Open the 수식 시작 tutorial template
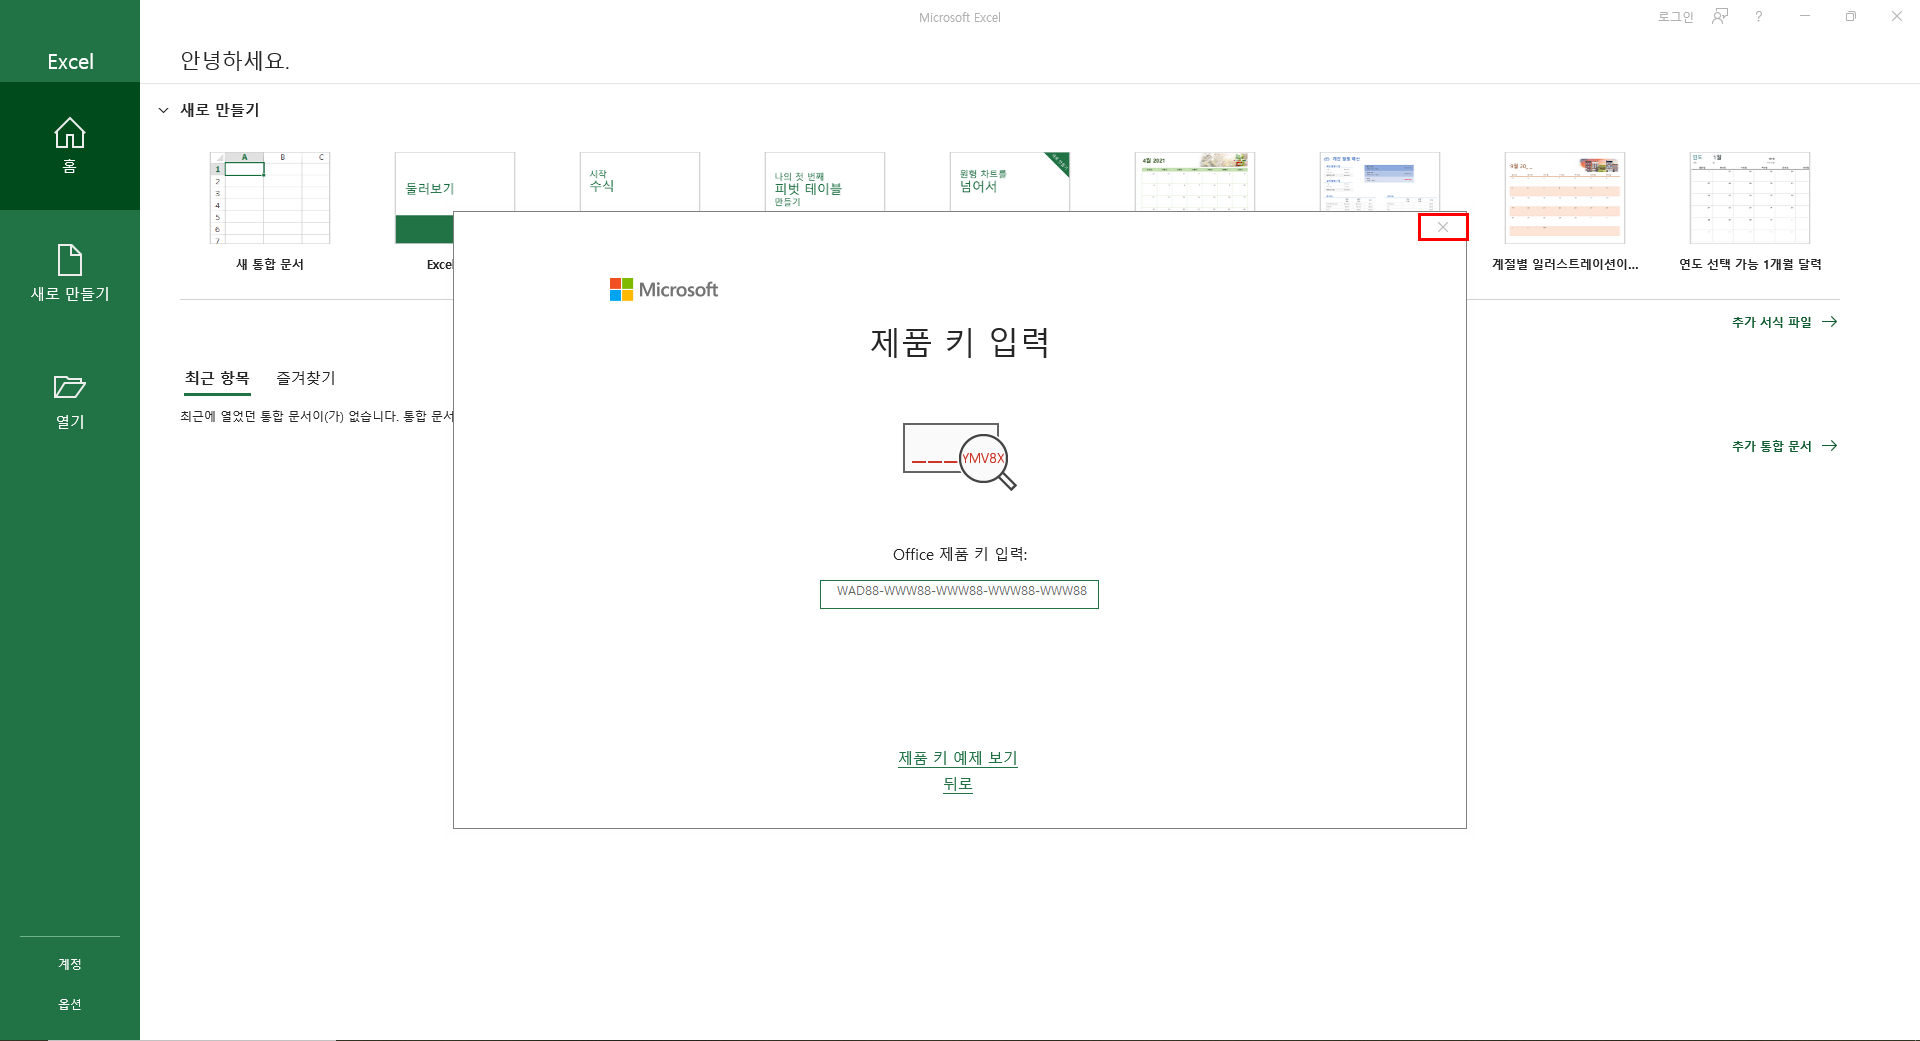 [x=640, y=181]
